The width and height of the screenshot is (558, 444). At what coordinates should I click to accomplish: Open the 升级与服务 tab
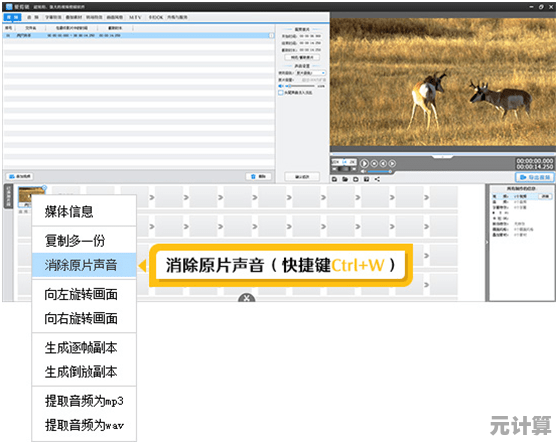[178, 17]
